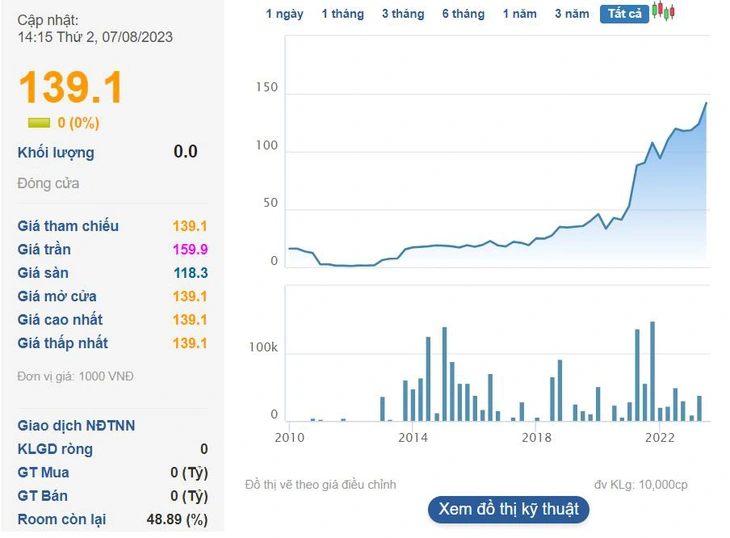This screenshot has width=730, height=538.
Task: Click the 2022 marker on time axis
Action: point(659,437)
